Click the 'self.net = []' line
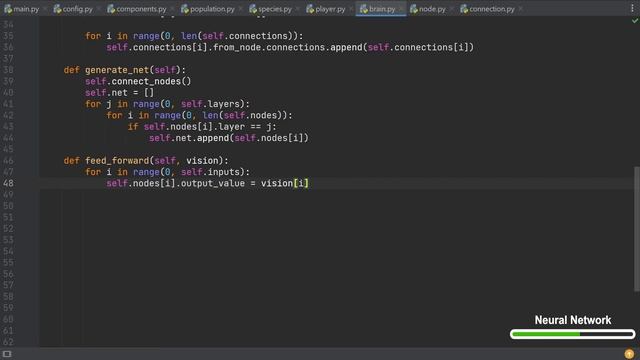 click(119, 93)
